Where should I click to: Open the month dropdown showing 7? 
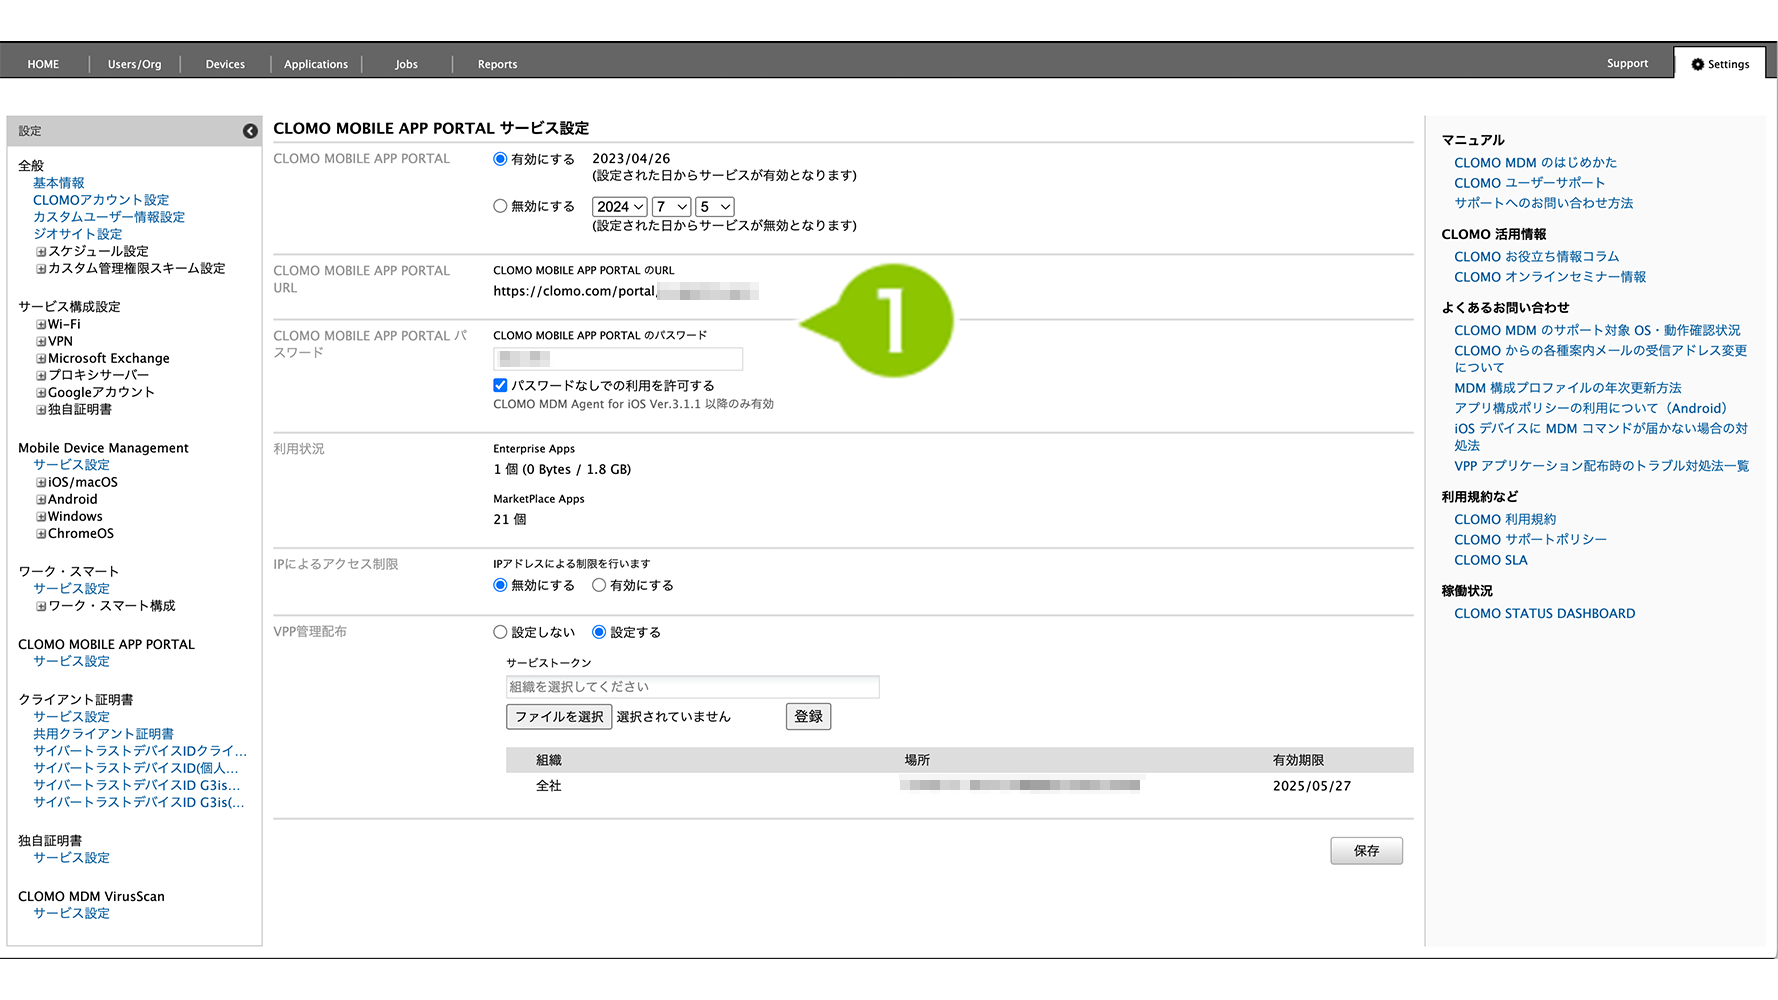672,207
